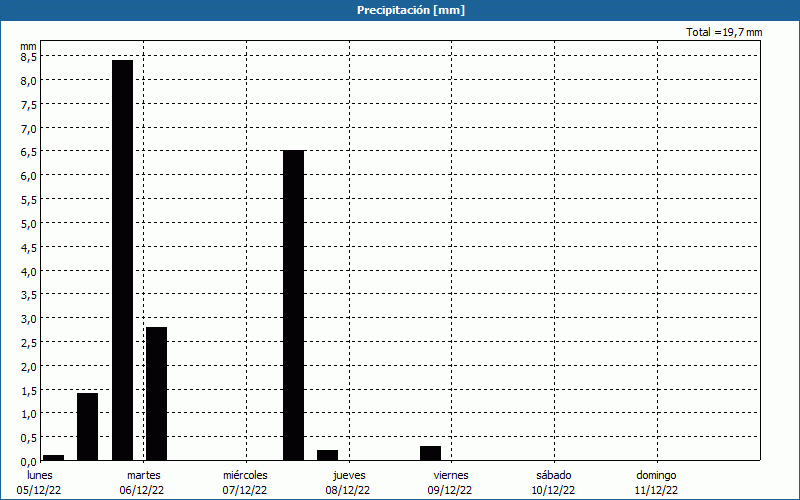800x500 pixels.
Task: Click the viernes axis label
Action: click(x=451, y=475)
